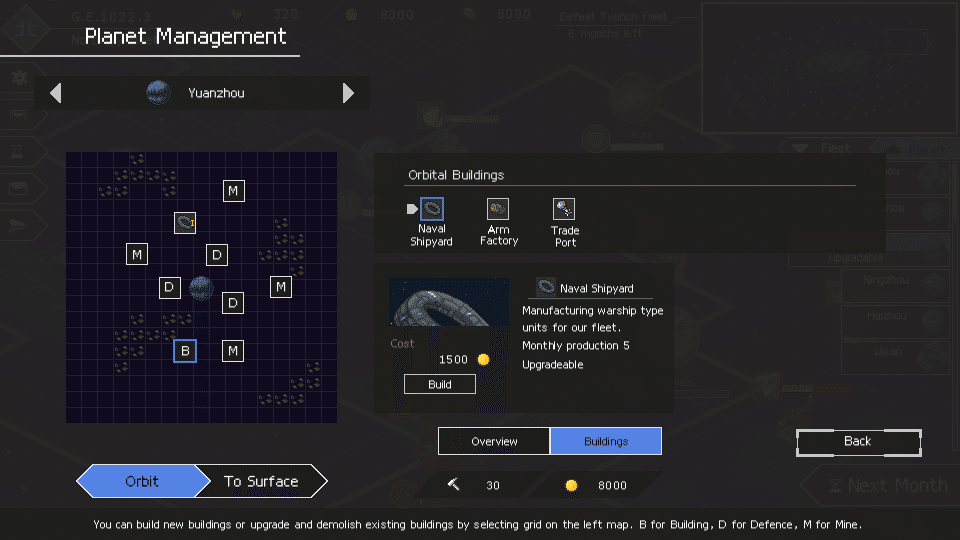
Task: Go back from Planet Management
Action: click(x=858, y=442)
